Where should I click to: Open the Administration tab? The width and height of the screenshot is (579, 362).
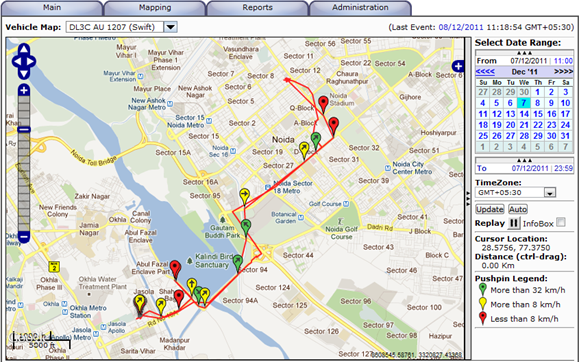pos(360,8)
